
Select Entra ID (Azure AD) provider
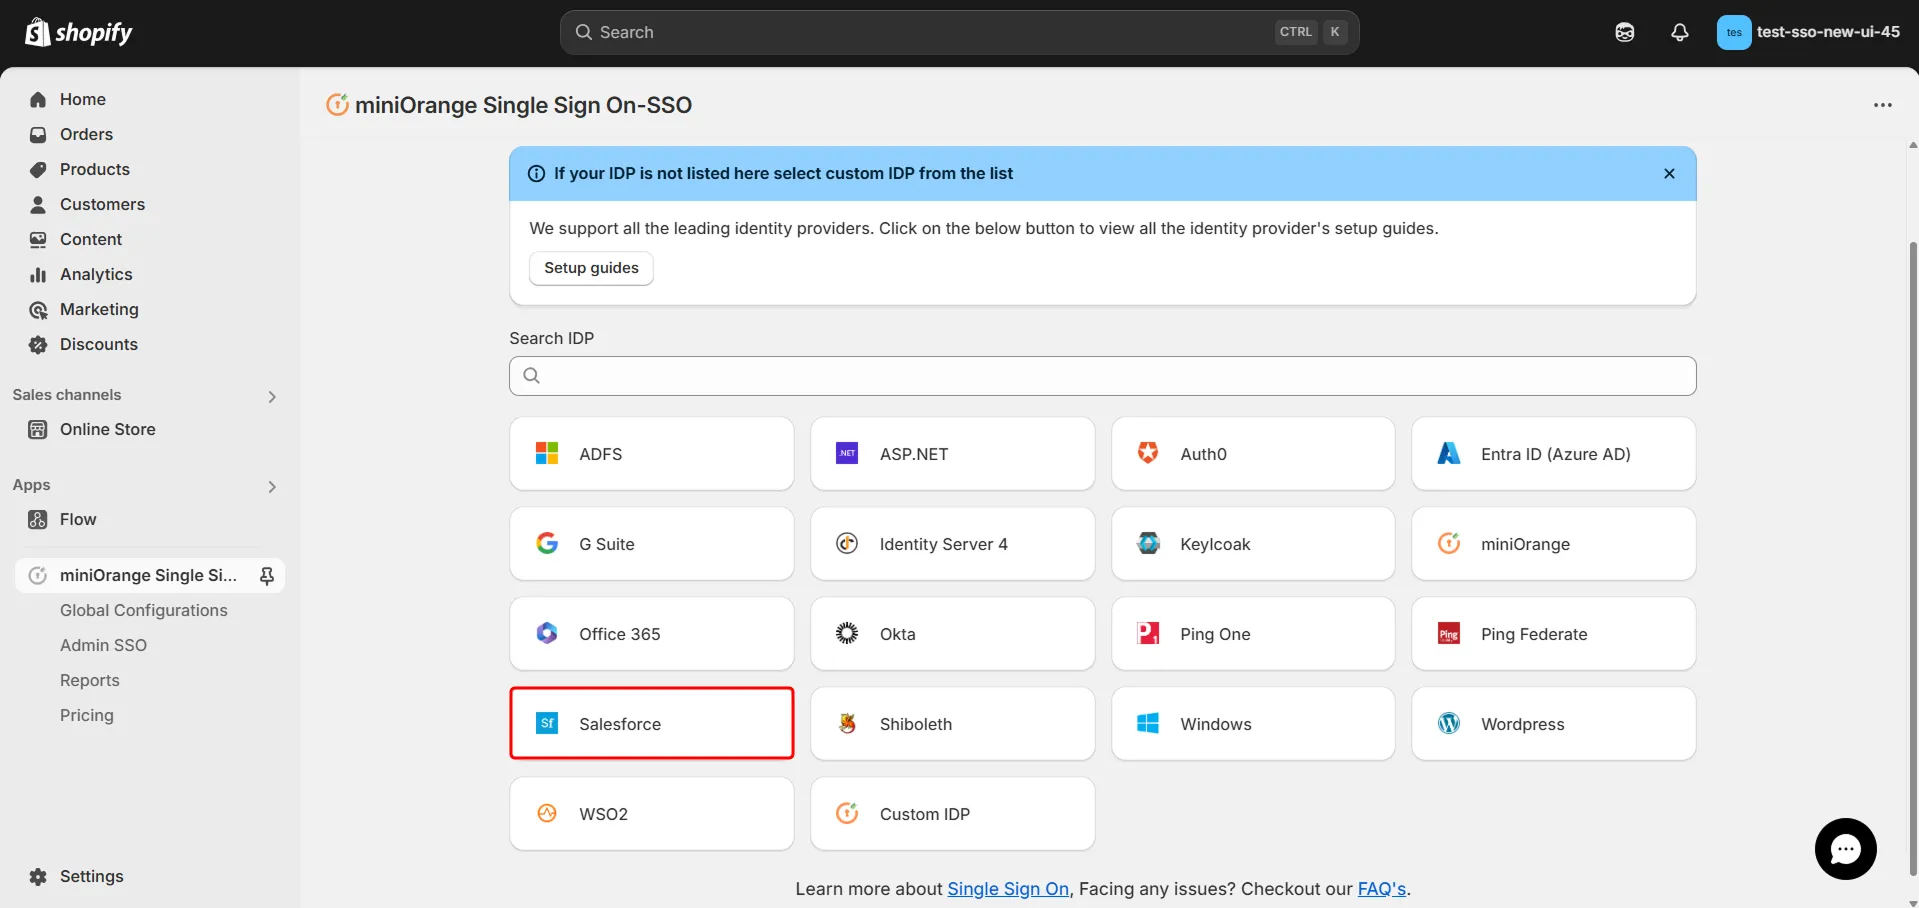tap(1553, 454)
